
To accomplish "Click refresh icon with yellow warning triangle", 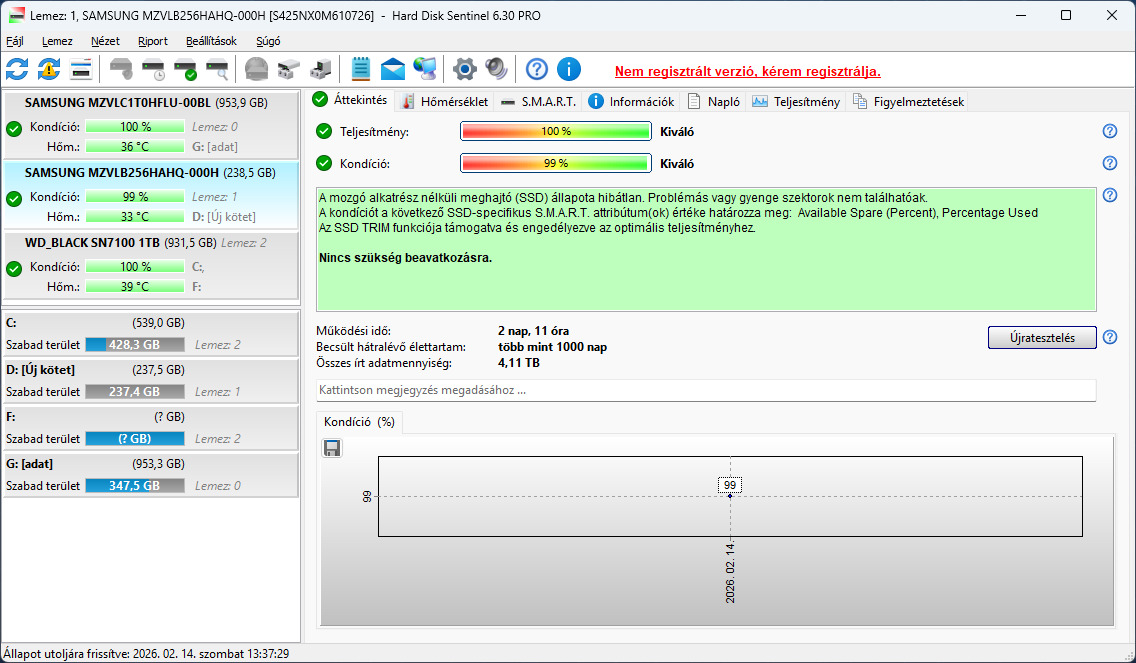I will [x=49, y=70].
